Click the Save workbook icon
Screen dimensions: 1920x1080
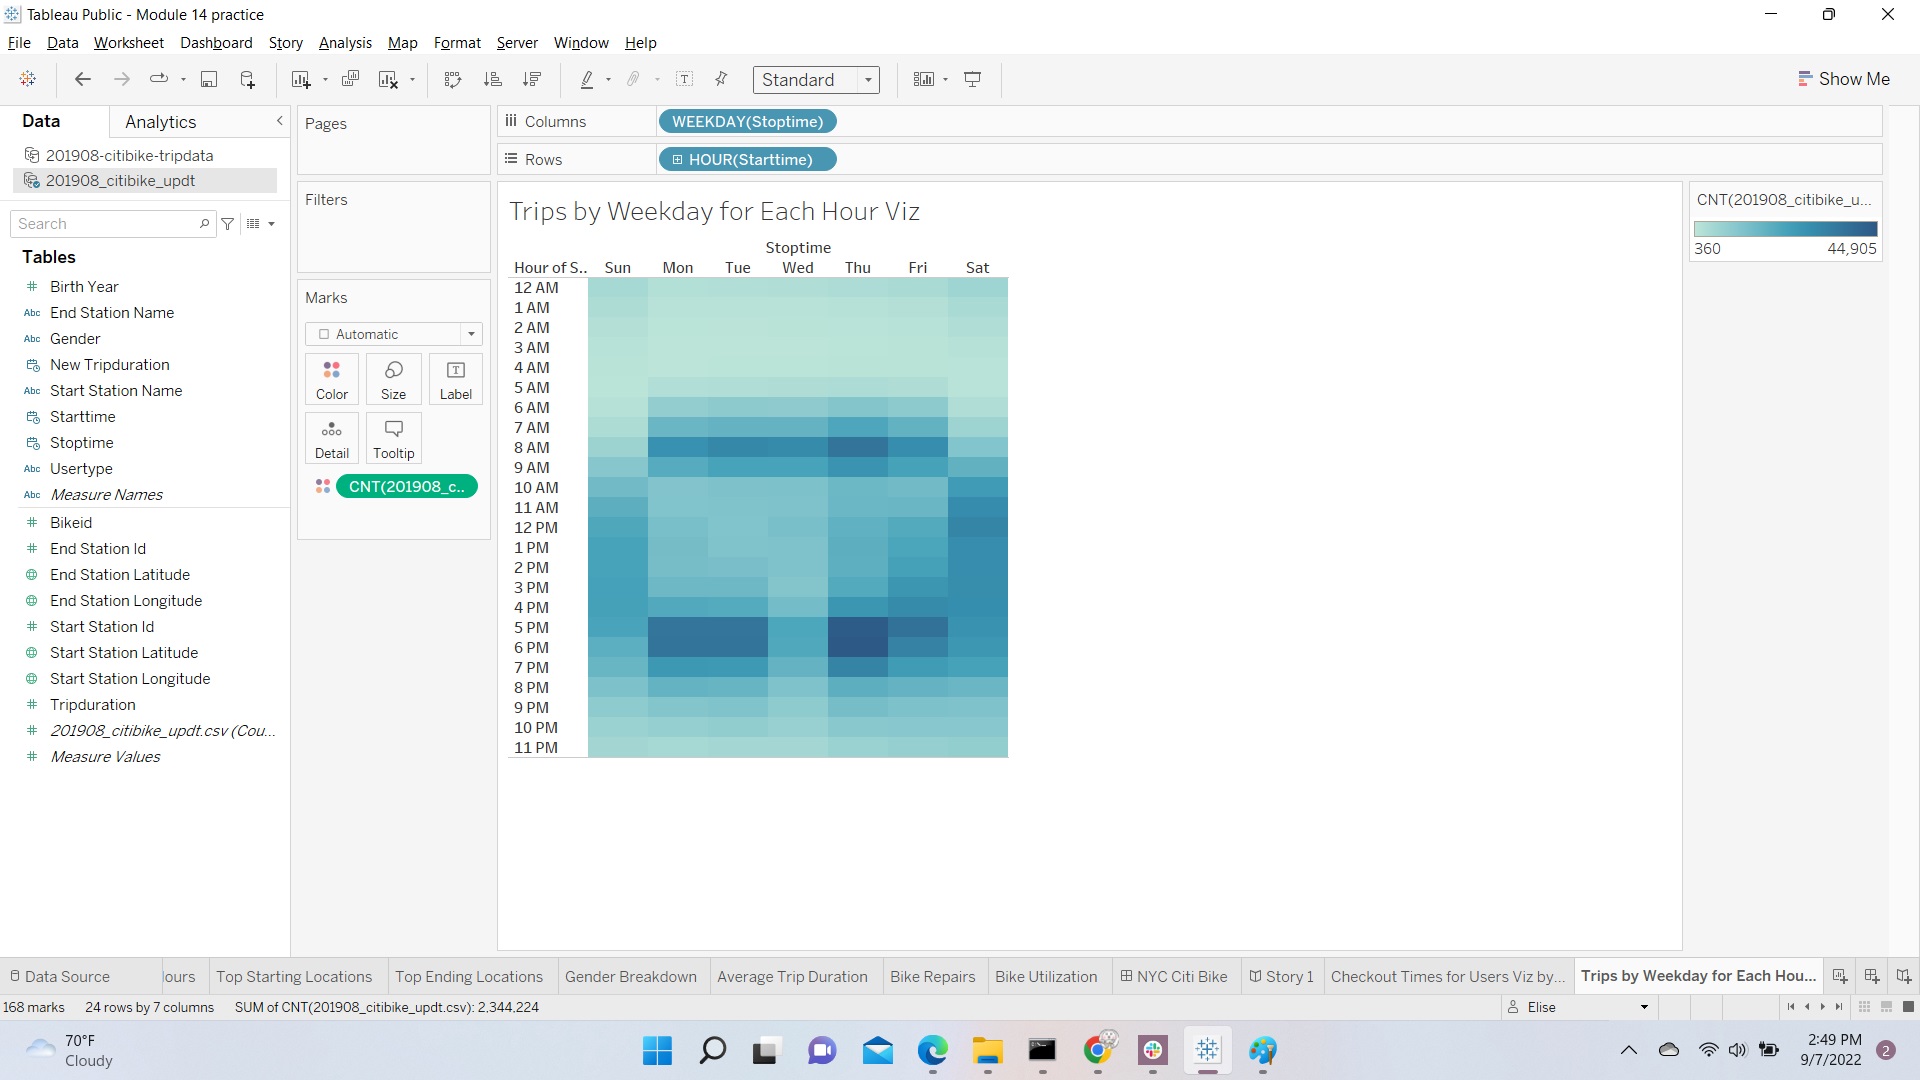point(209,79)
